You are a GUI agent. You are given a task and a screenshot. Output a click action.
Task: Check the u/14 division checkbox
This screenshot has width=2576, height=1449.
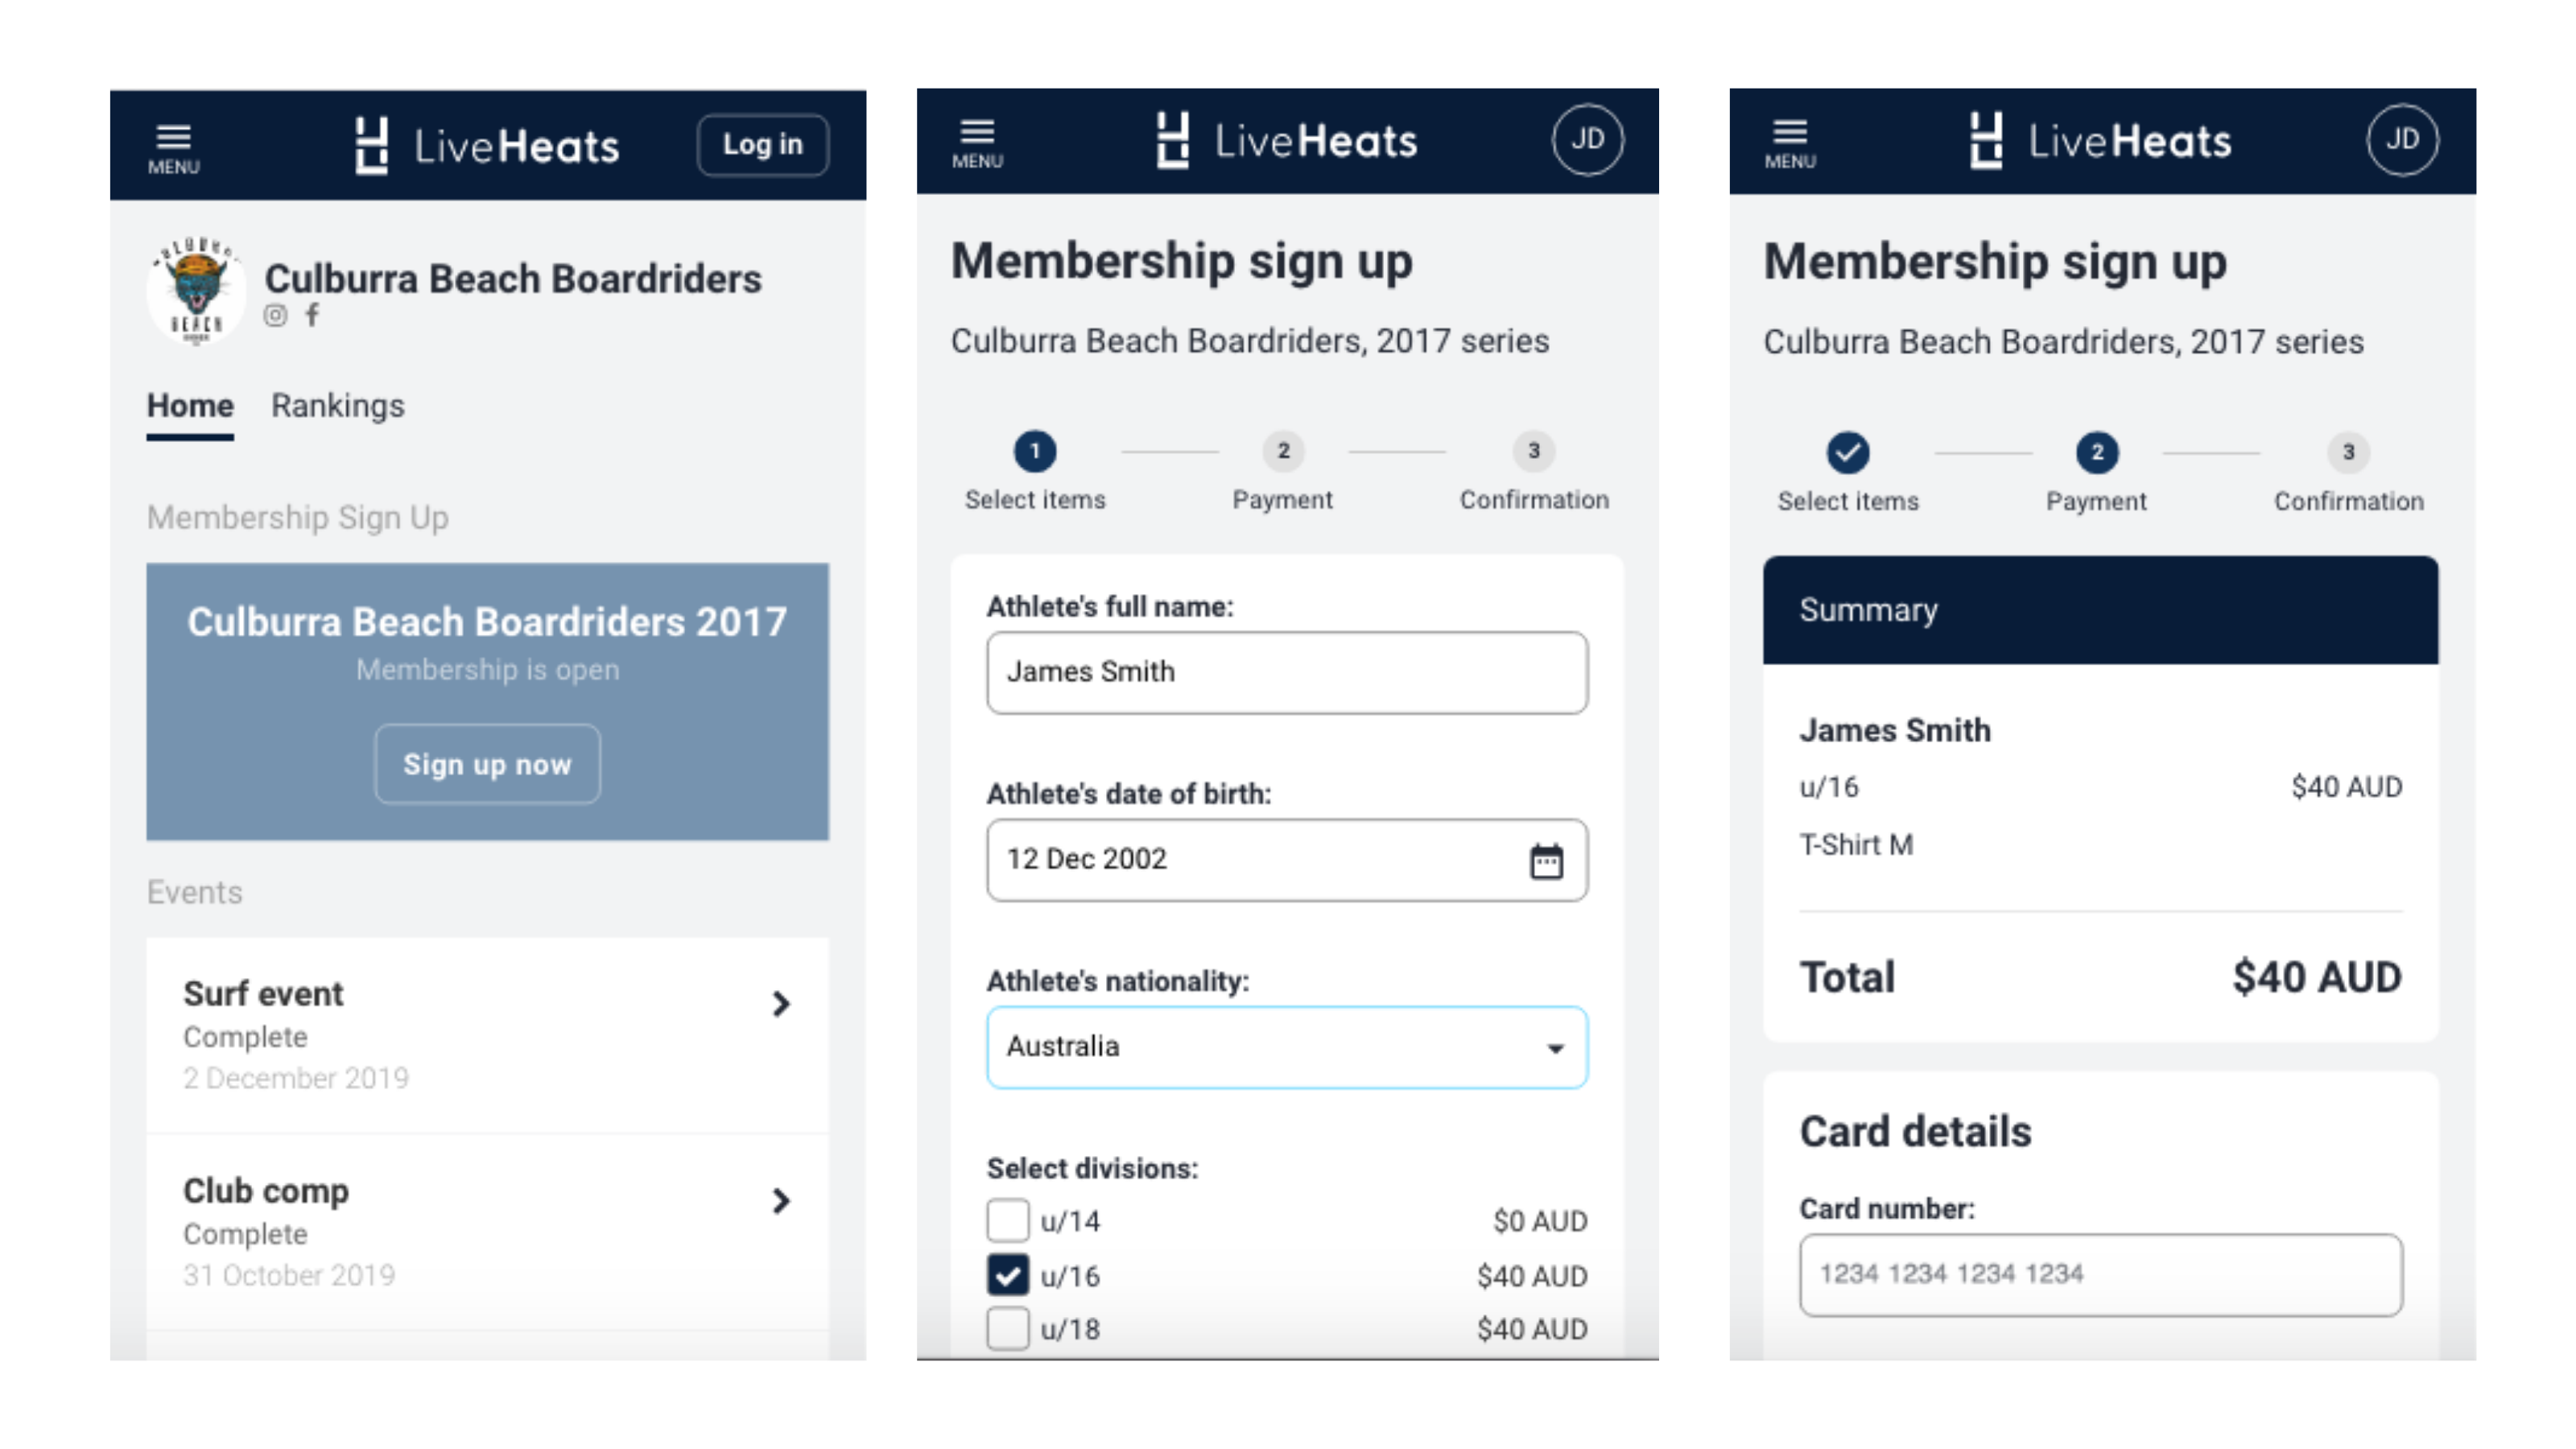point(1007,1220)
